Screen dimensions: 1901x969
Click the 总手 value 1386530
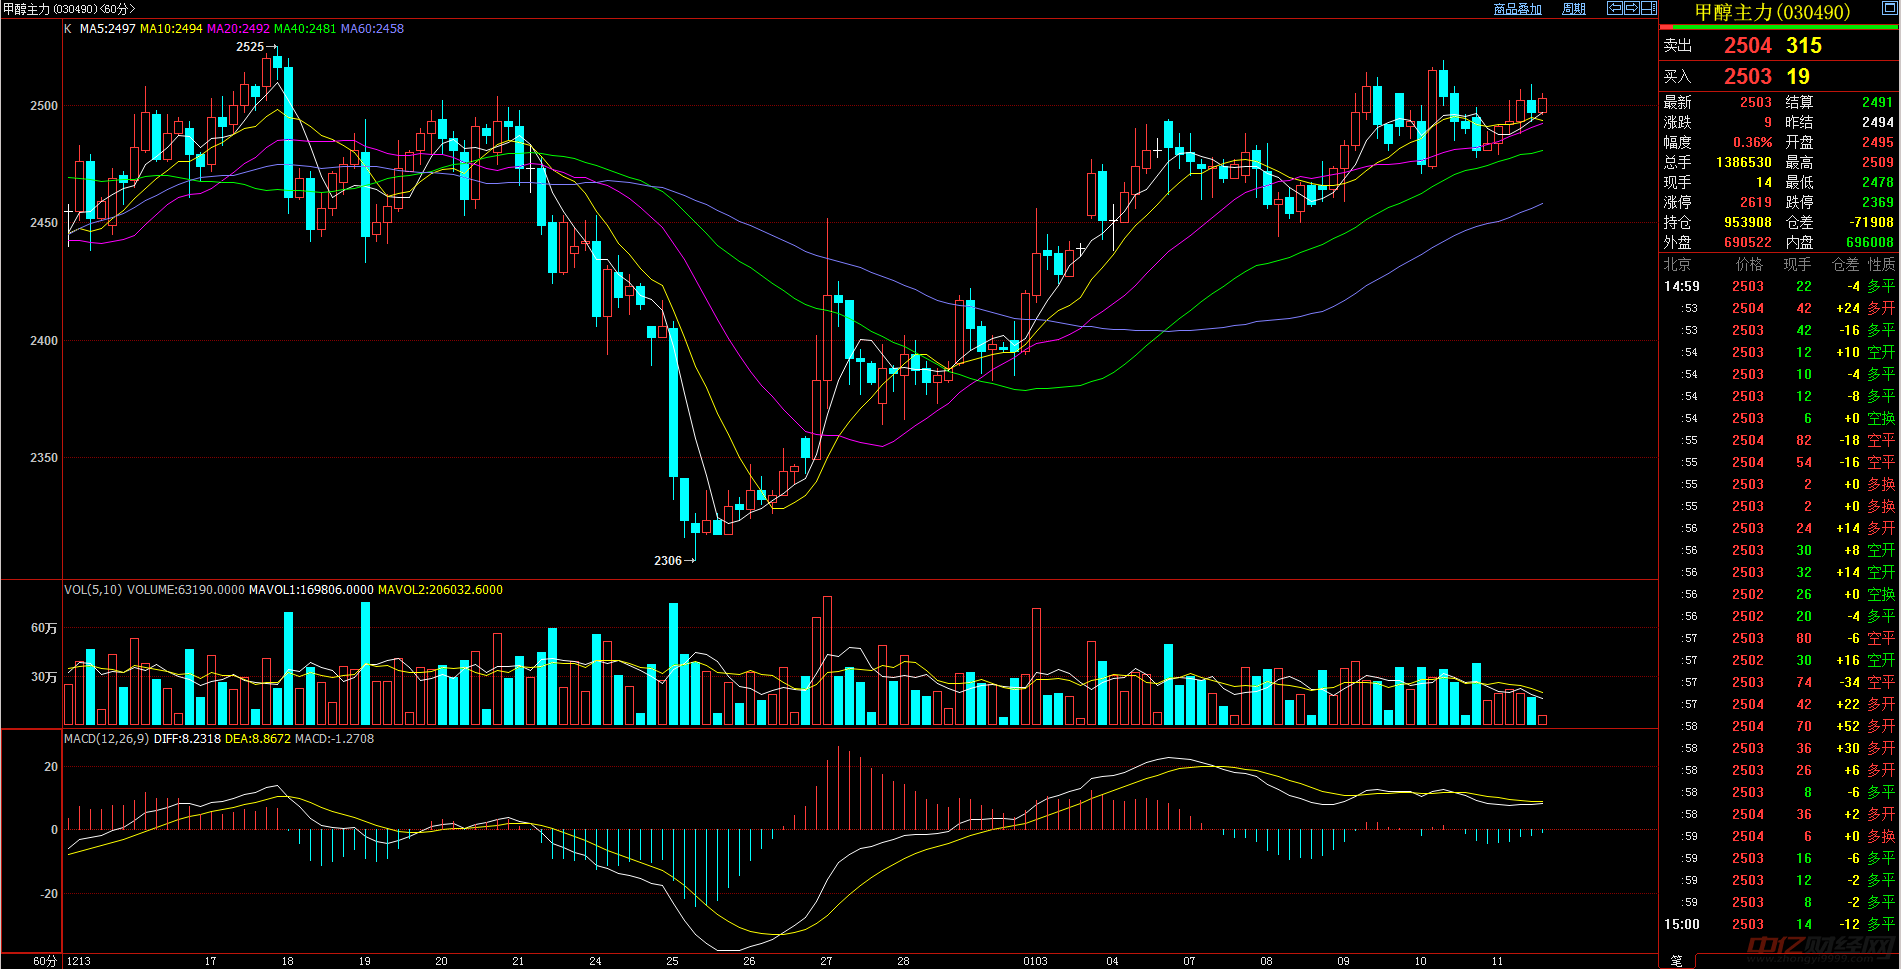(1743, 163)
